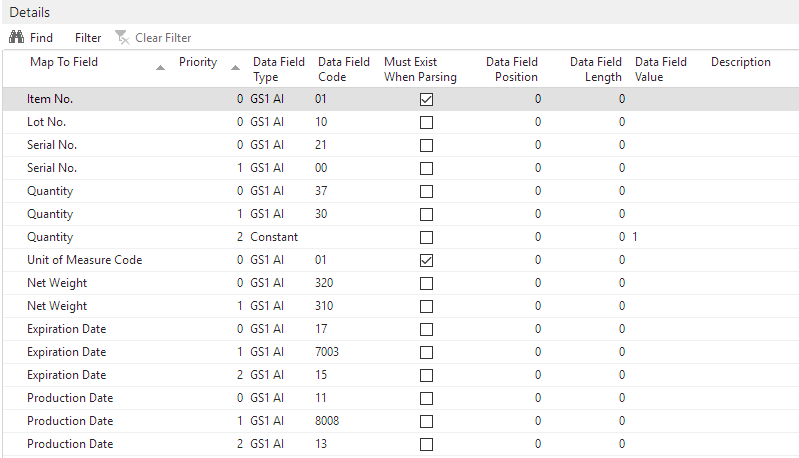Click the Data Field Code column header
The height and width of the screenshot is (458, 799).
point(343,69)
